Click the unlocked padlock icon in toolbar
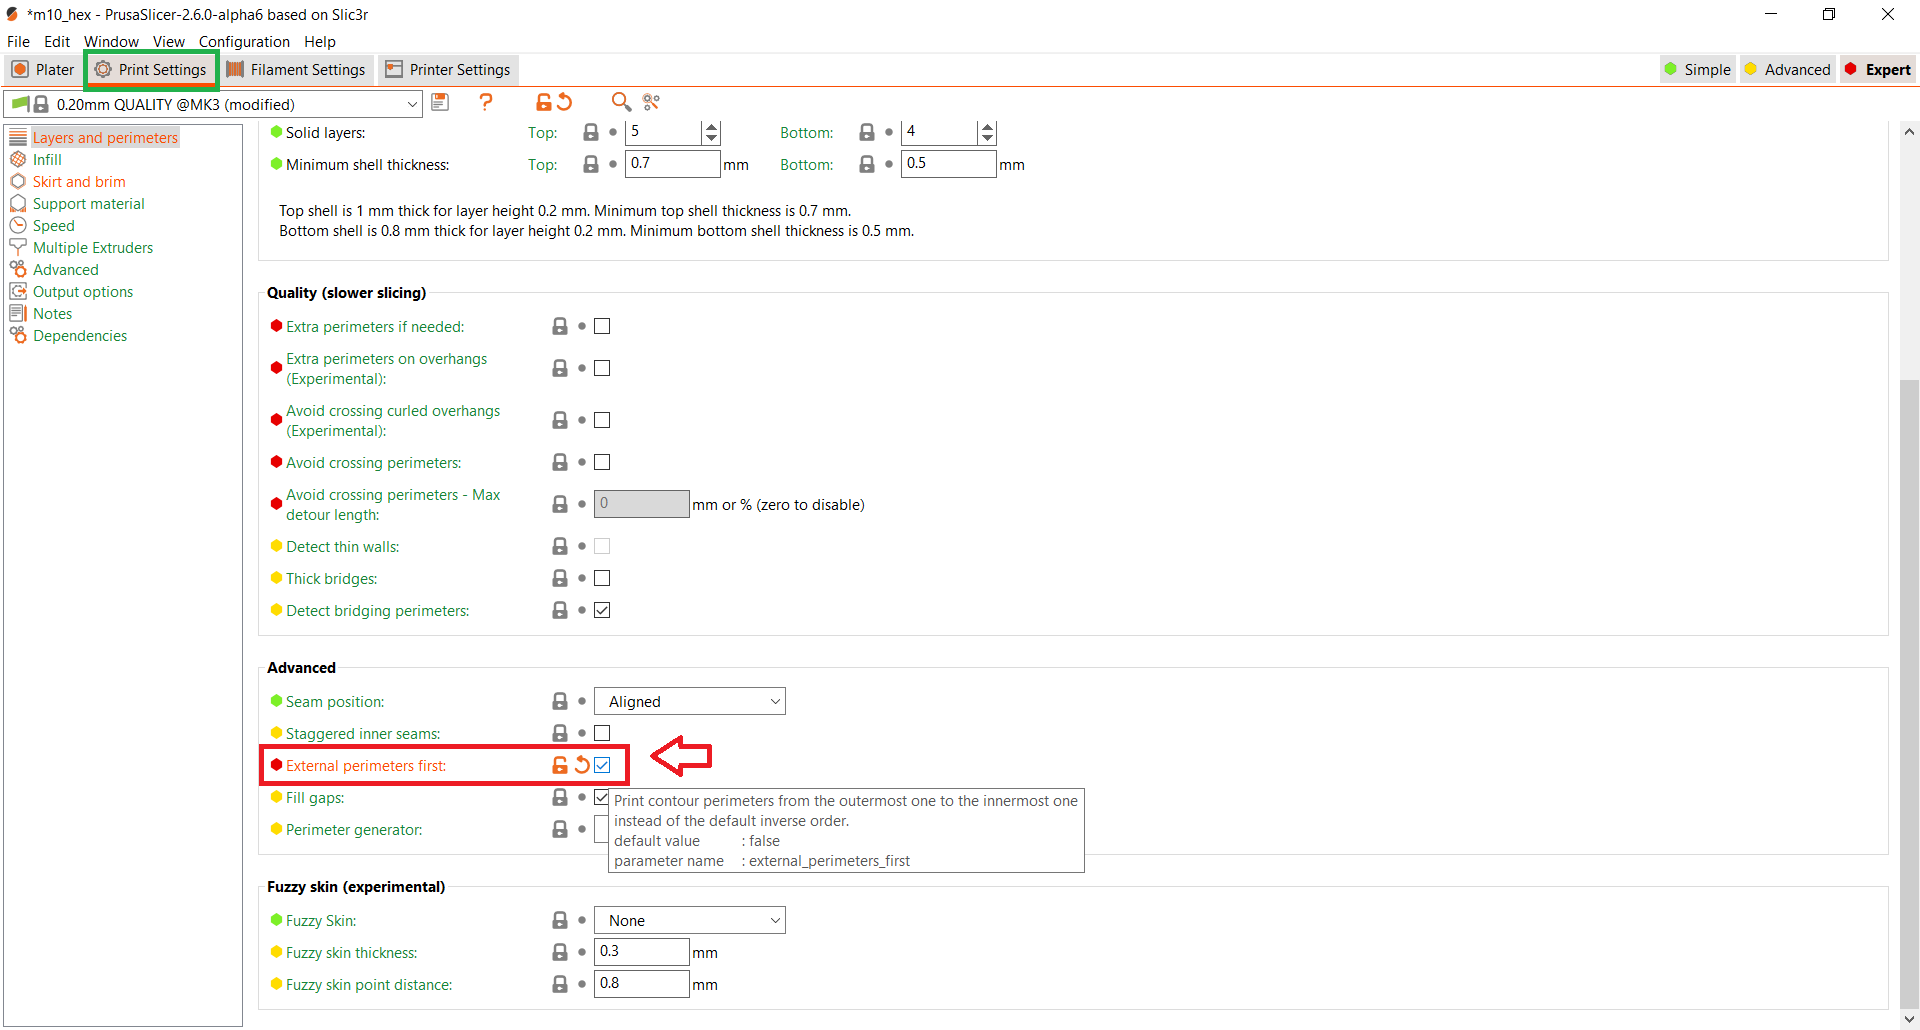 click(x=543, y=102)
